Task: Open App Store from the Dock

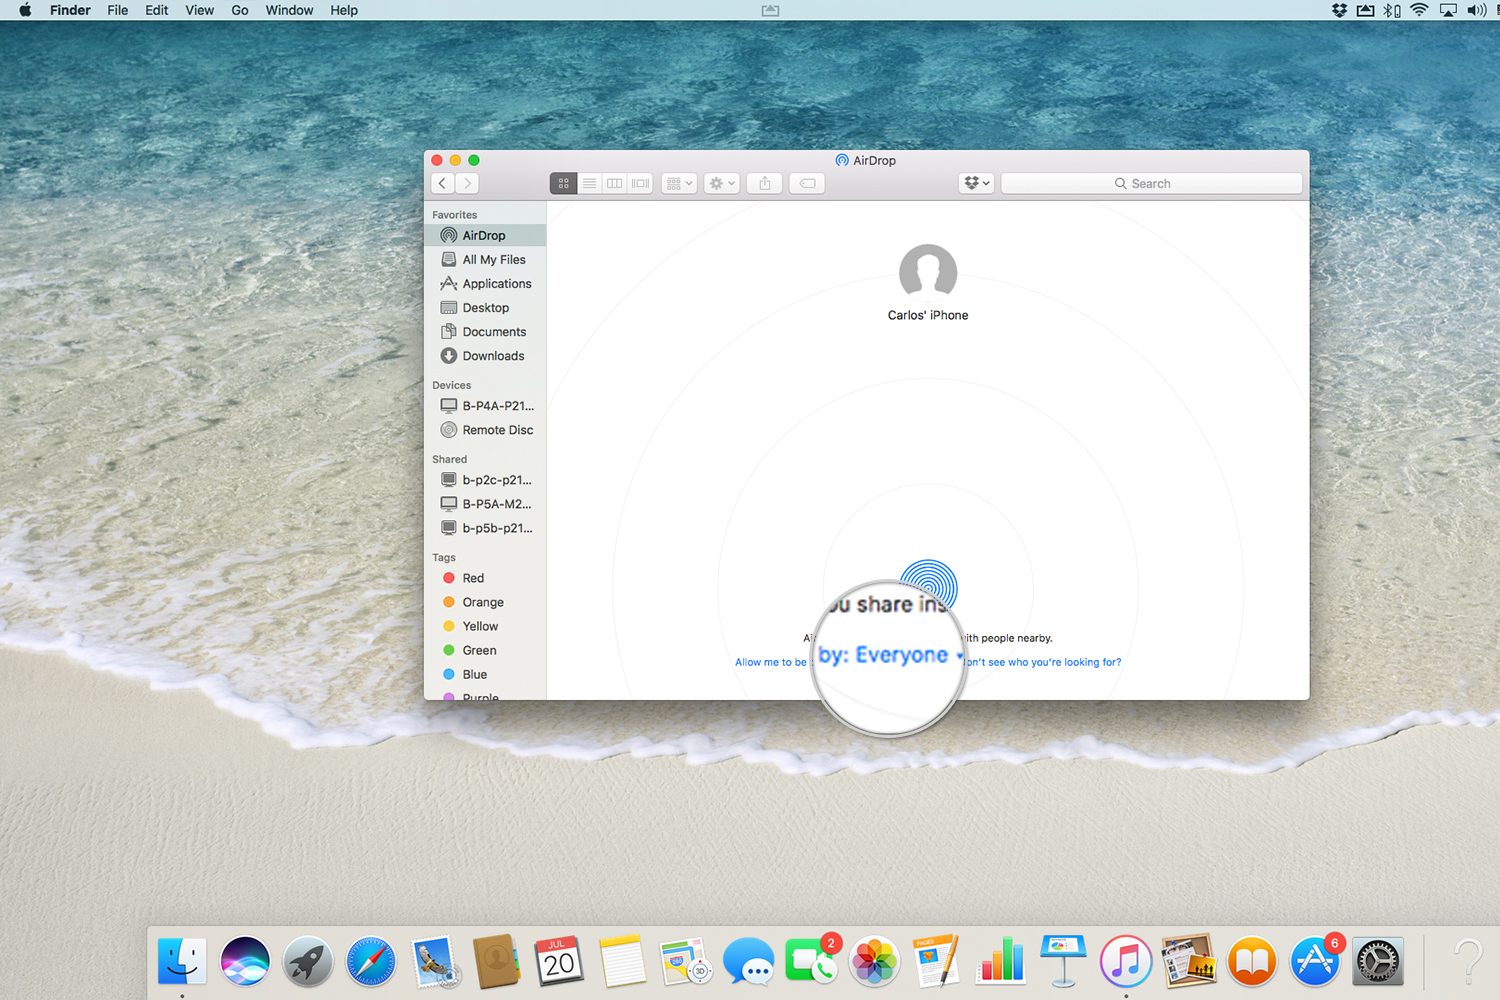Action: click(1315, 962)
